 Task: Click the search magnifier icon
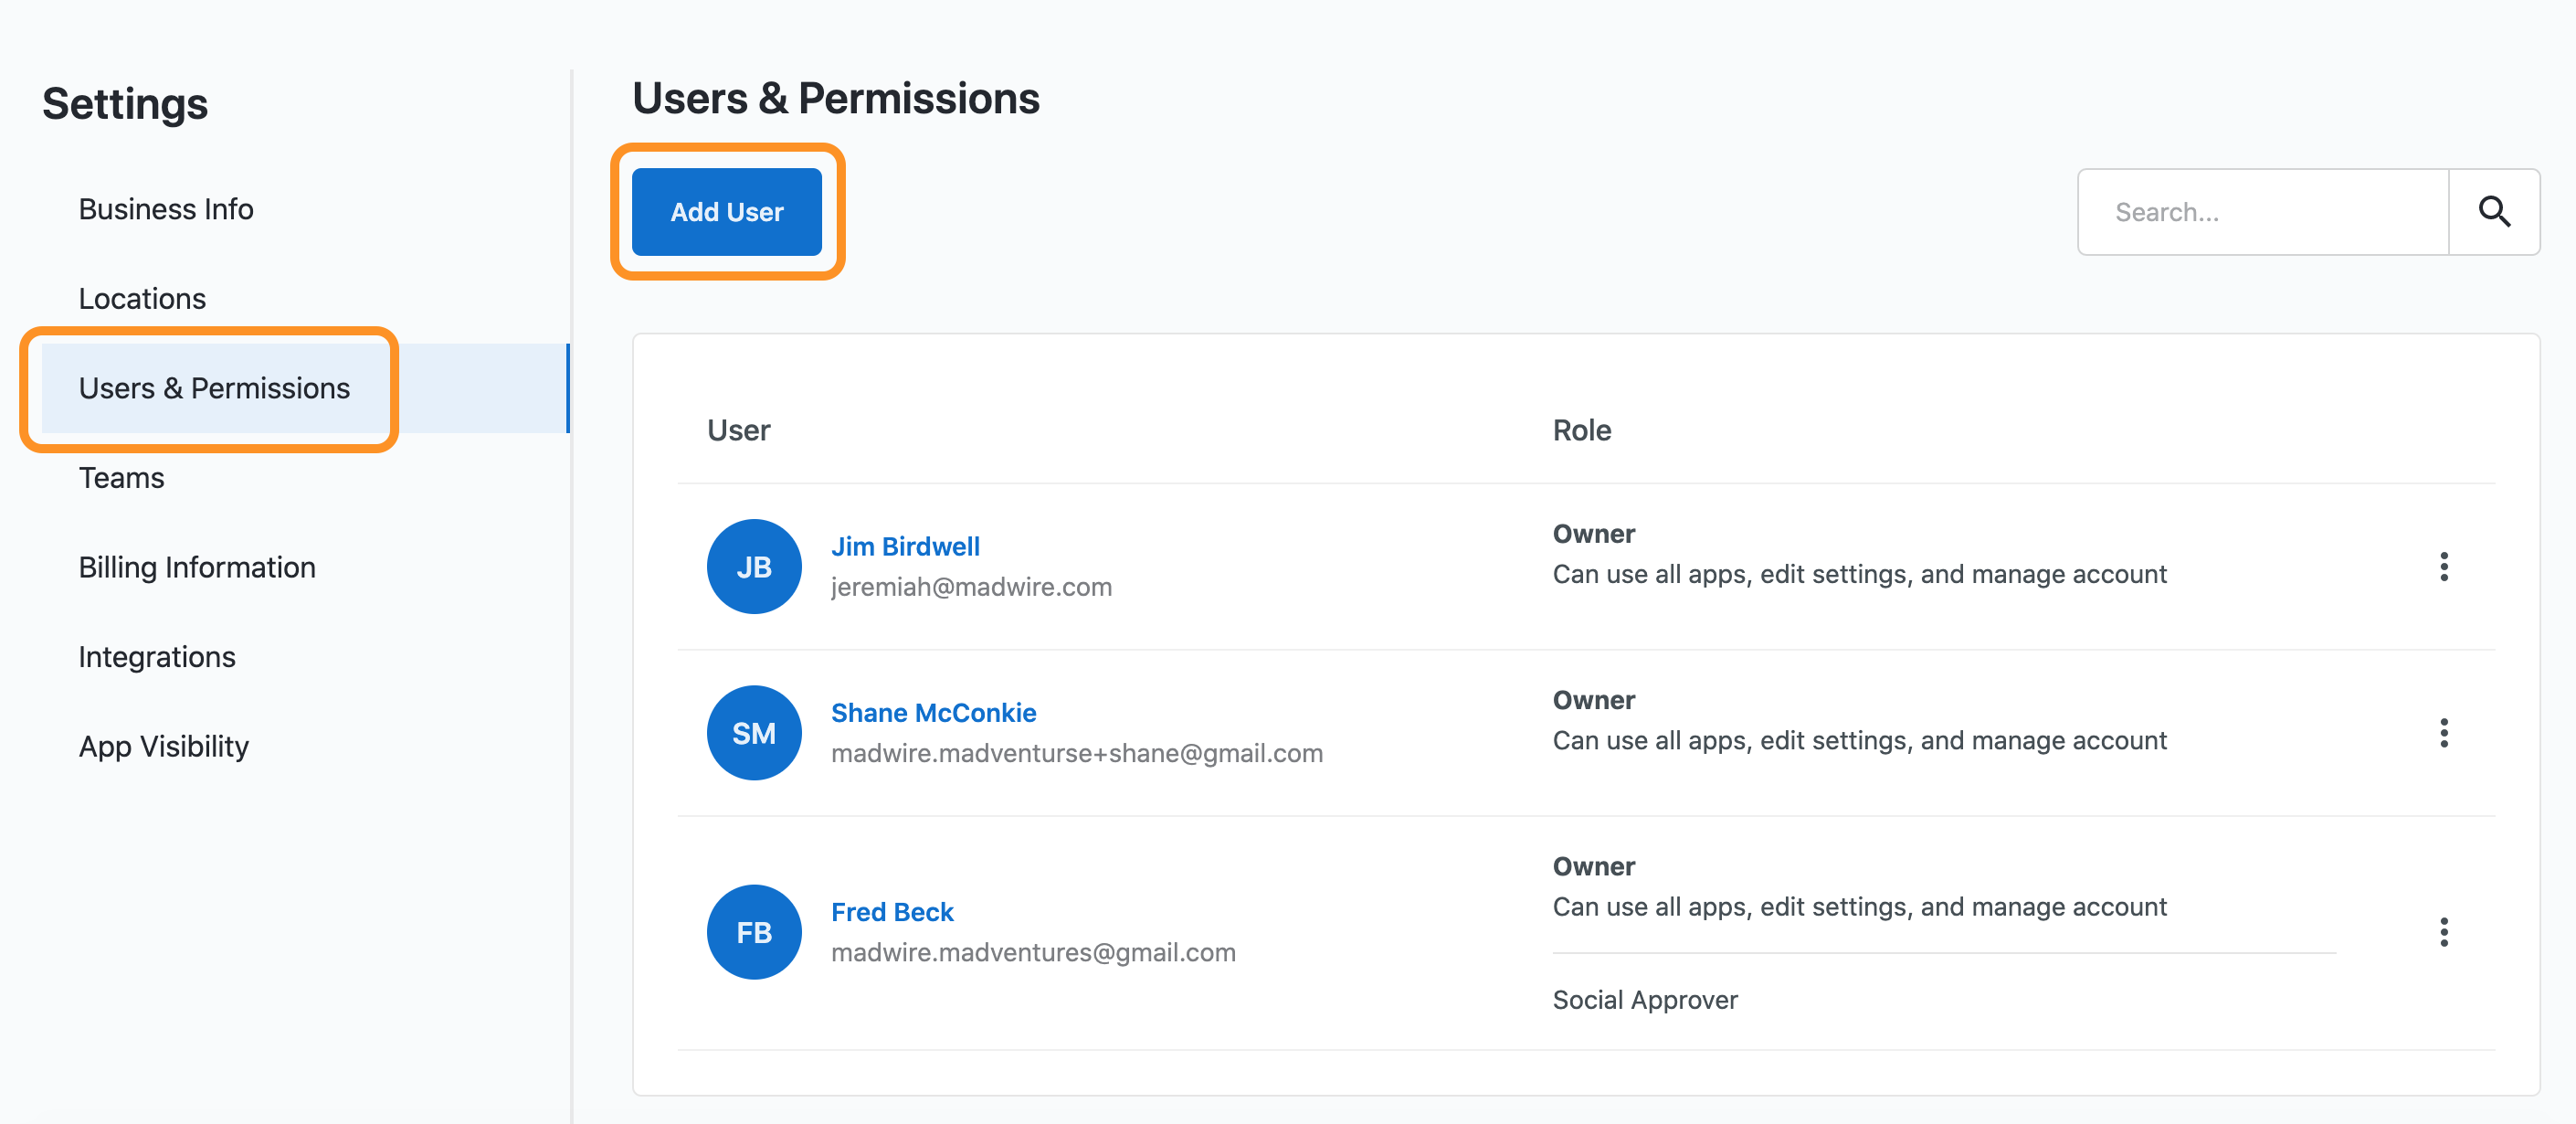pyautogui.click(x=2494, y=212)
